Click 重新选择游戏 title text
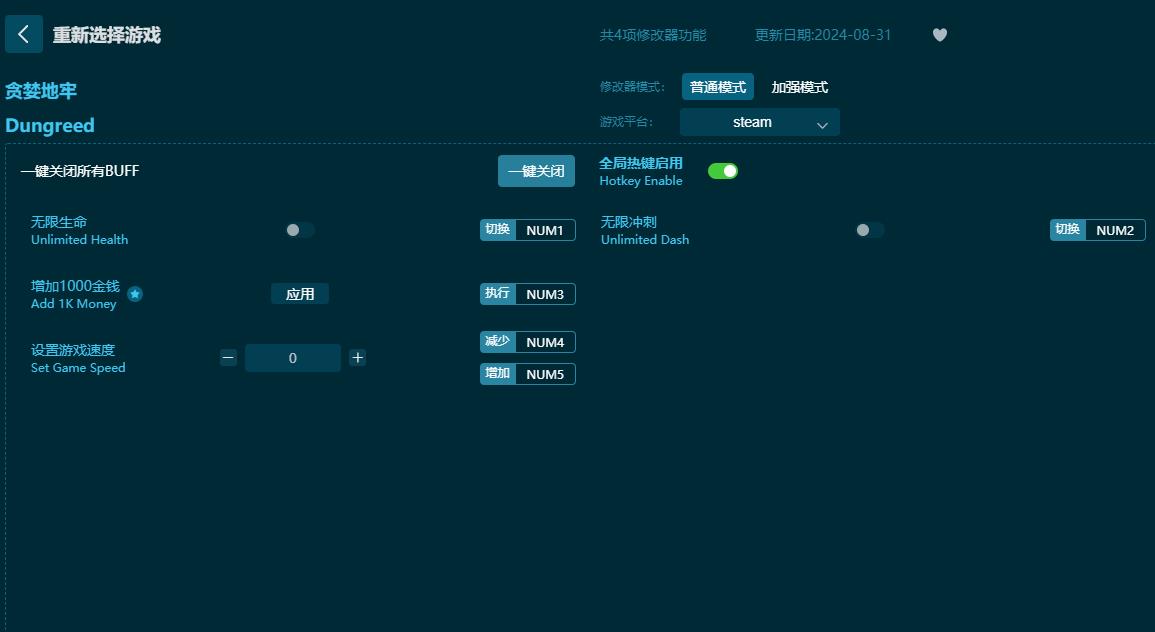This screenshot has height=632, width=1155. 107,35
